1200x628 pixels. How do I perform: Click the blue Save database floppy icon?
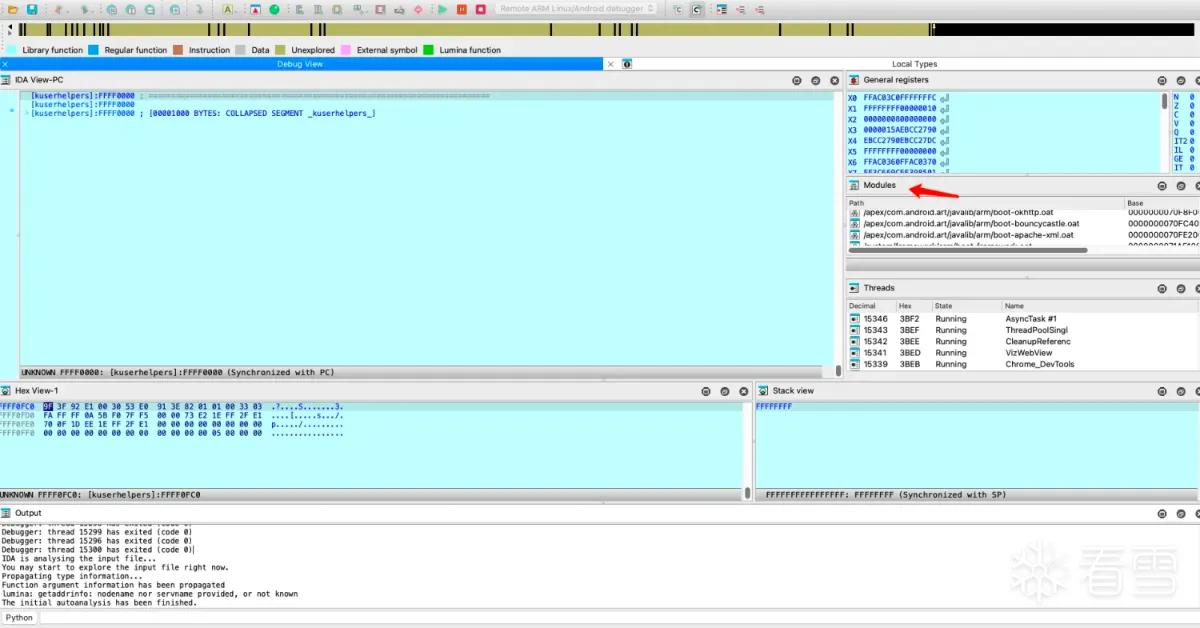(31, 9)
